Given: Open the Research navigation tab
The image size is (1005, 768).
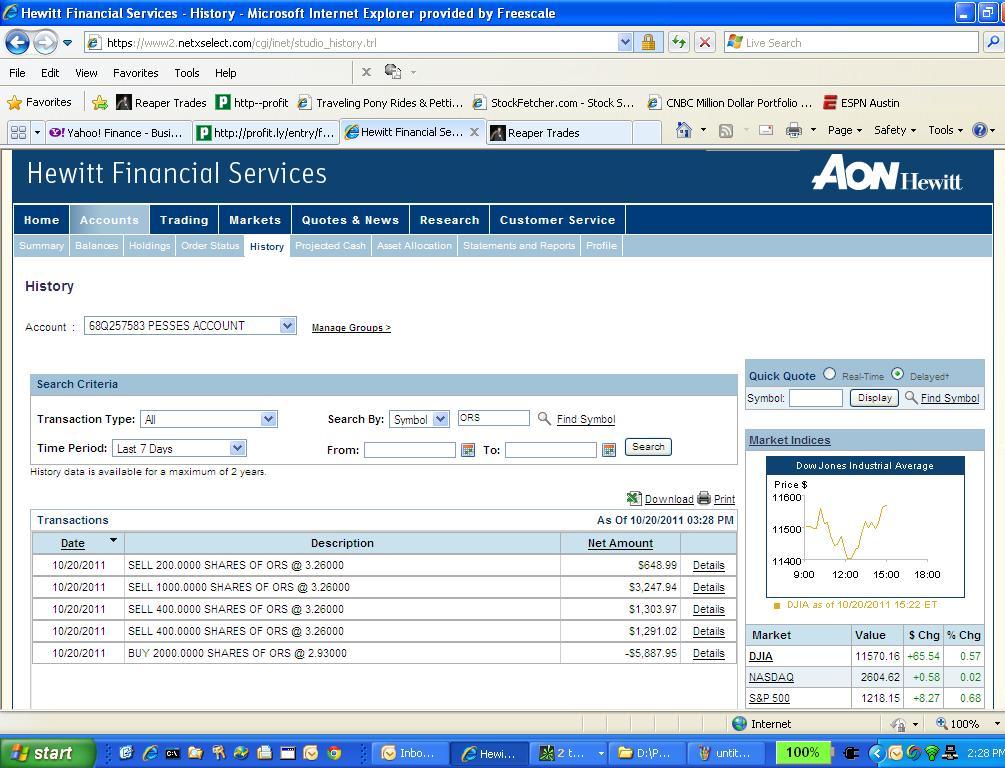Looking at the screenshot, I should pos(449,220).
